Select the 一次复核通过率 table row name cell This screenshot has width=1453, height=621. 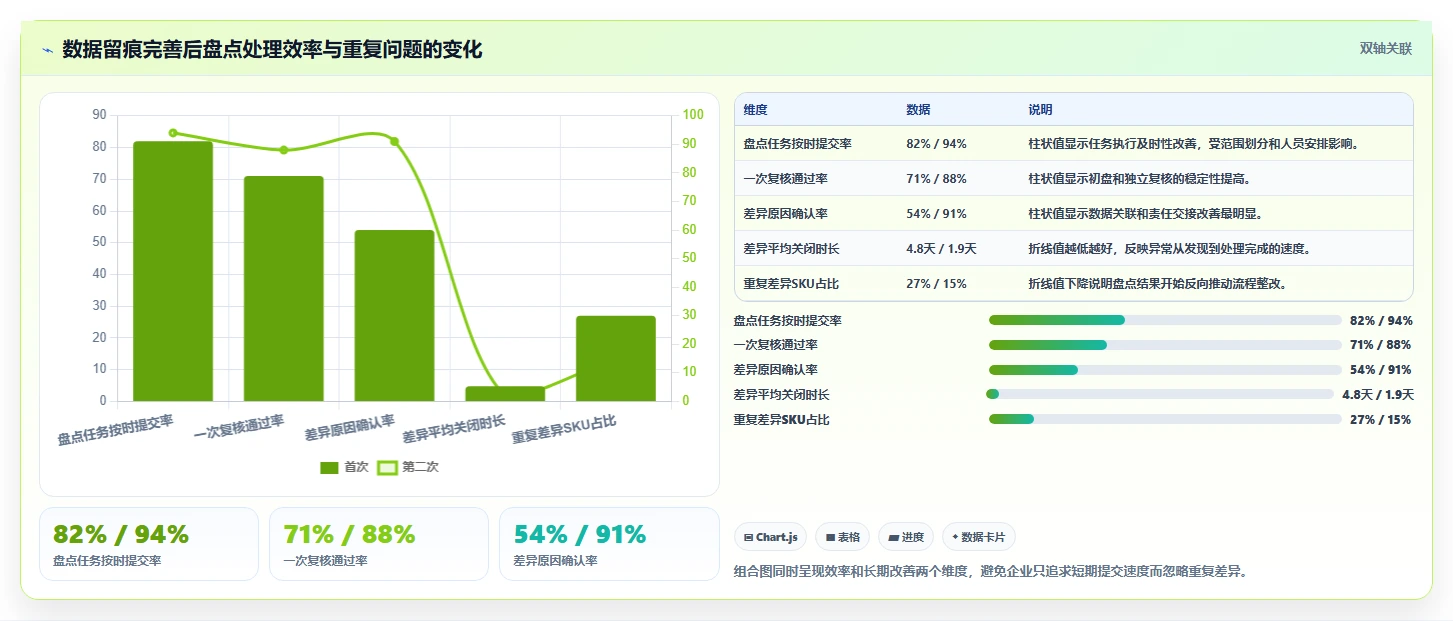coord(785,179)
